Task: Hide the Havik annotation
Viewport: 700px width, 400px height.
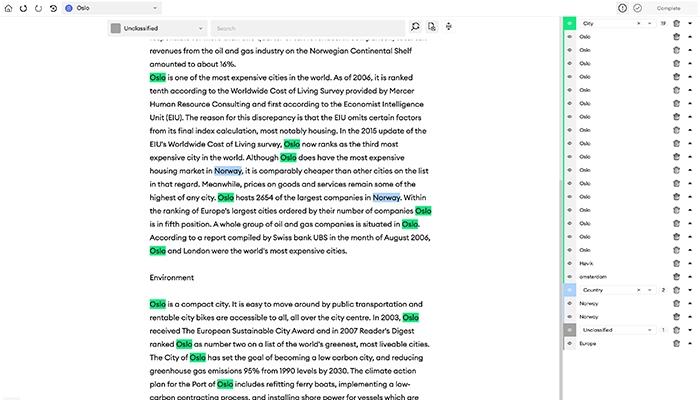Action: coord(570,263)
